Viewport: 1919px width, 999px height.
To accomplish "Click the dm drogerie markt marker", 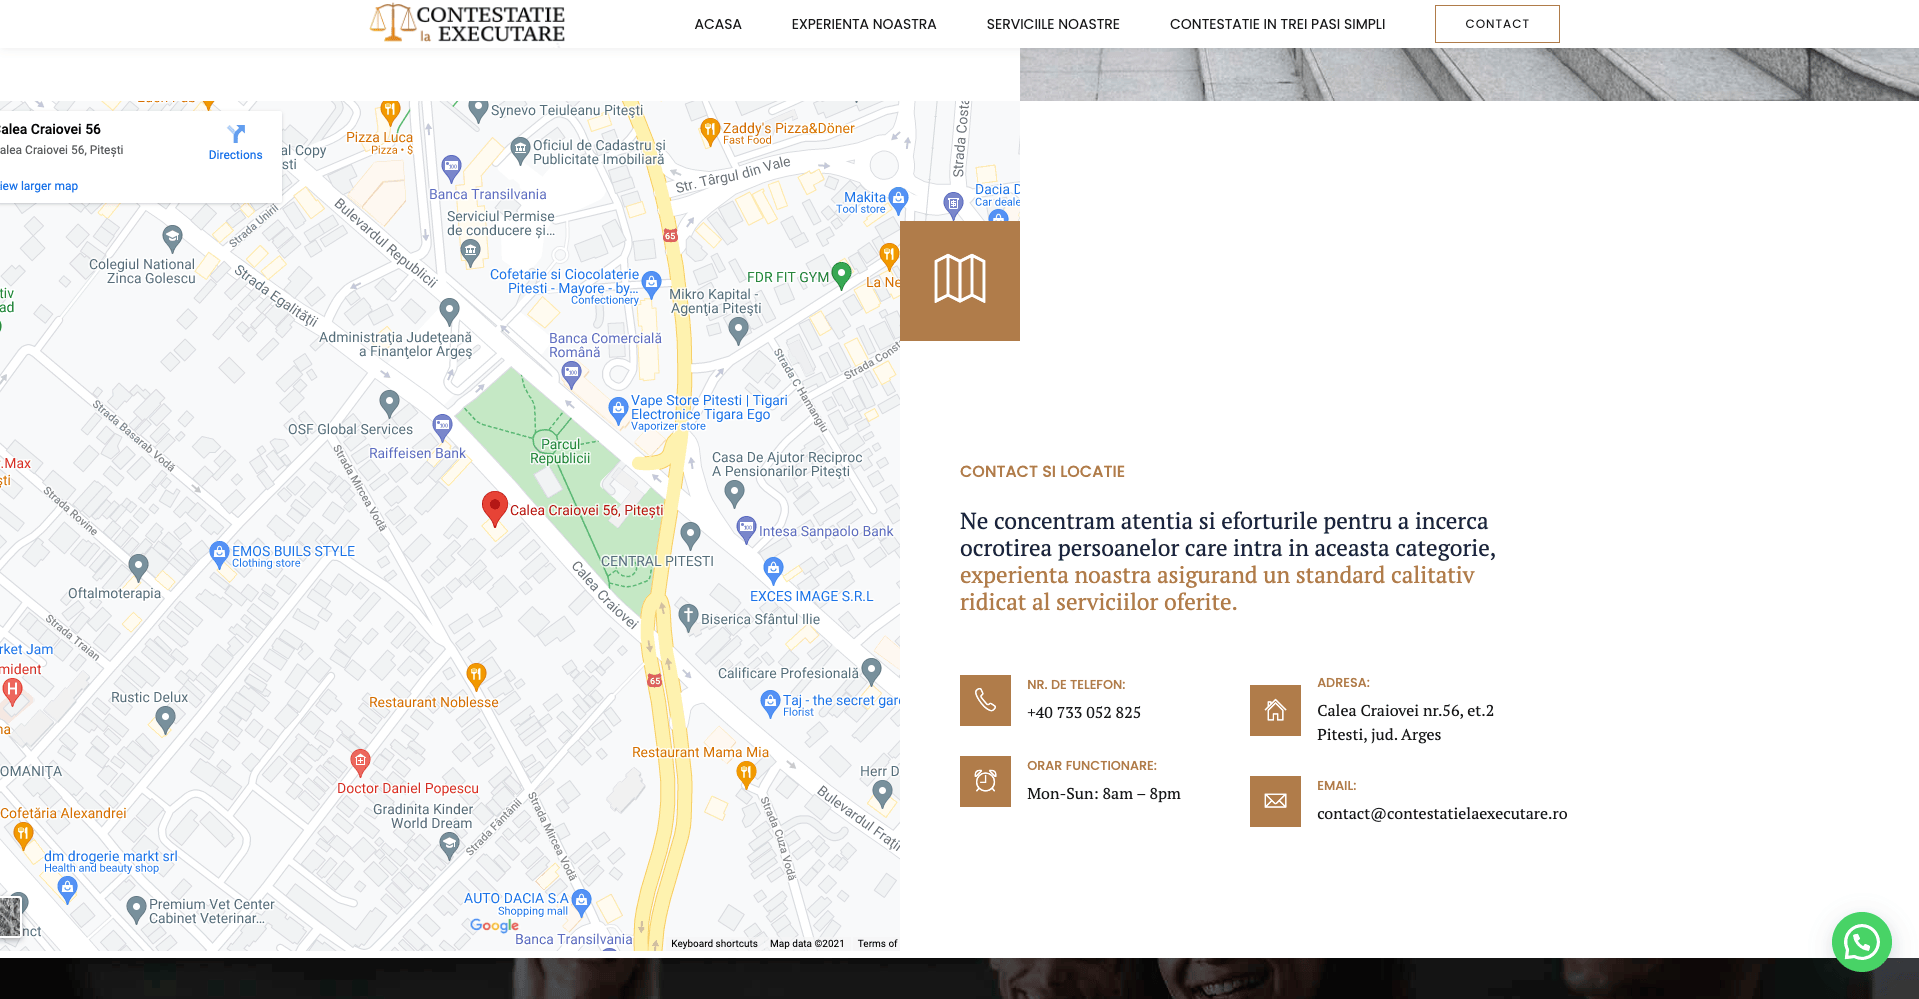I will pyautogui.click(x=67, y=890).
